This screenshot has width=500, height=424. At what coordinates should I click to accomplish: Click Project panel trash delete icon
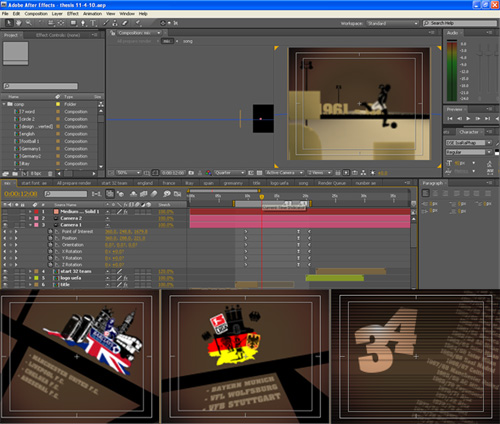(x=50, y=174)
